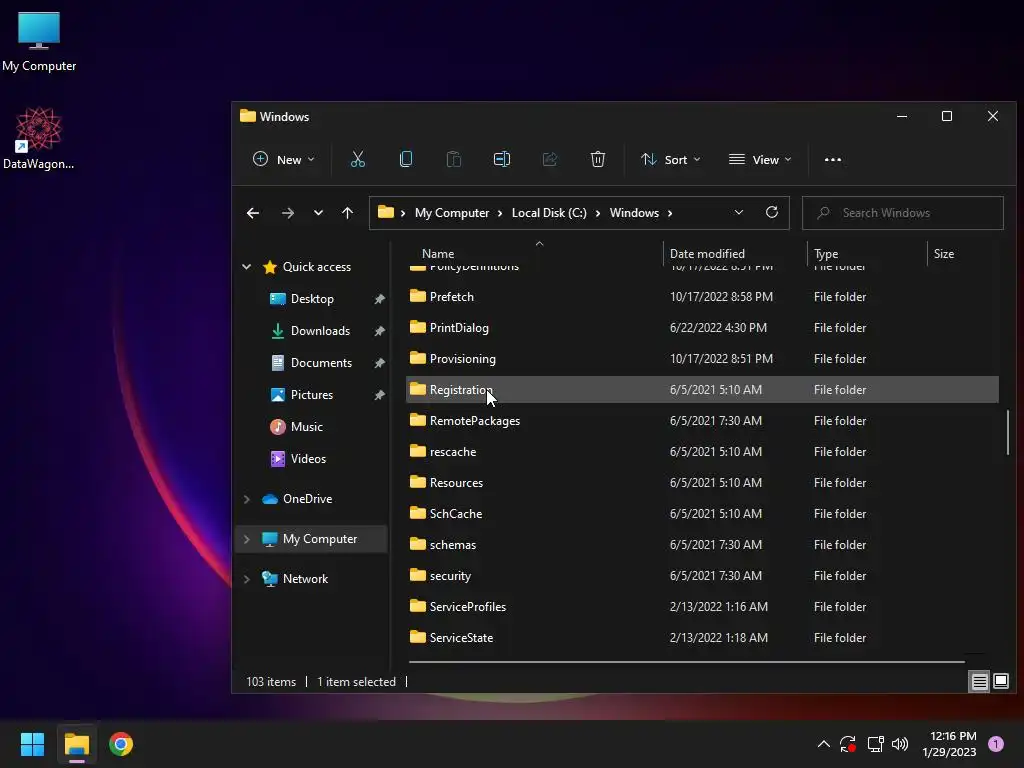Switch to large thumbnails view icon in status bar

pyautogui.click(x=1001, y=681)
